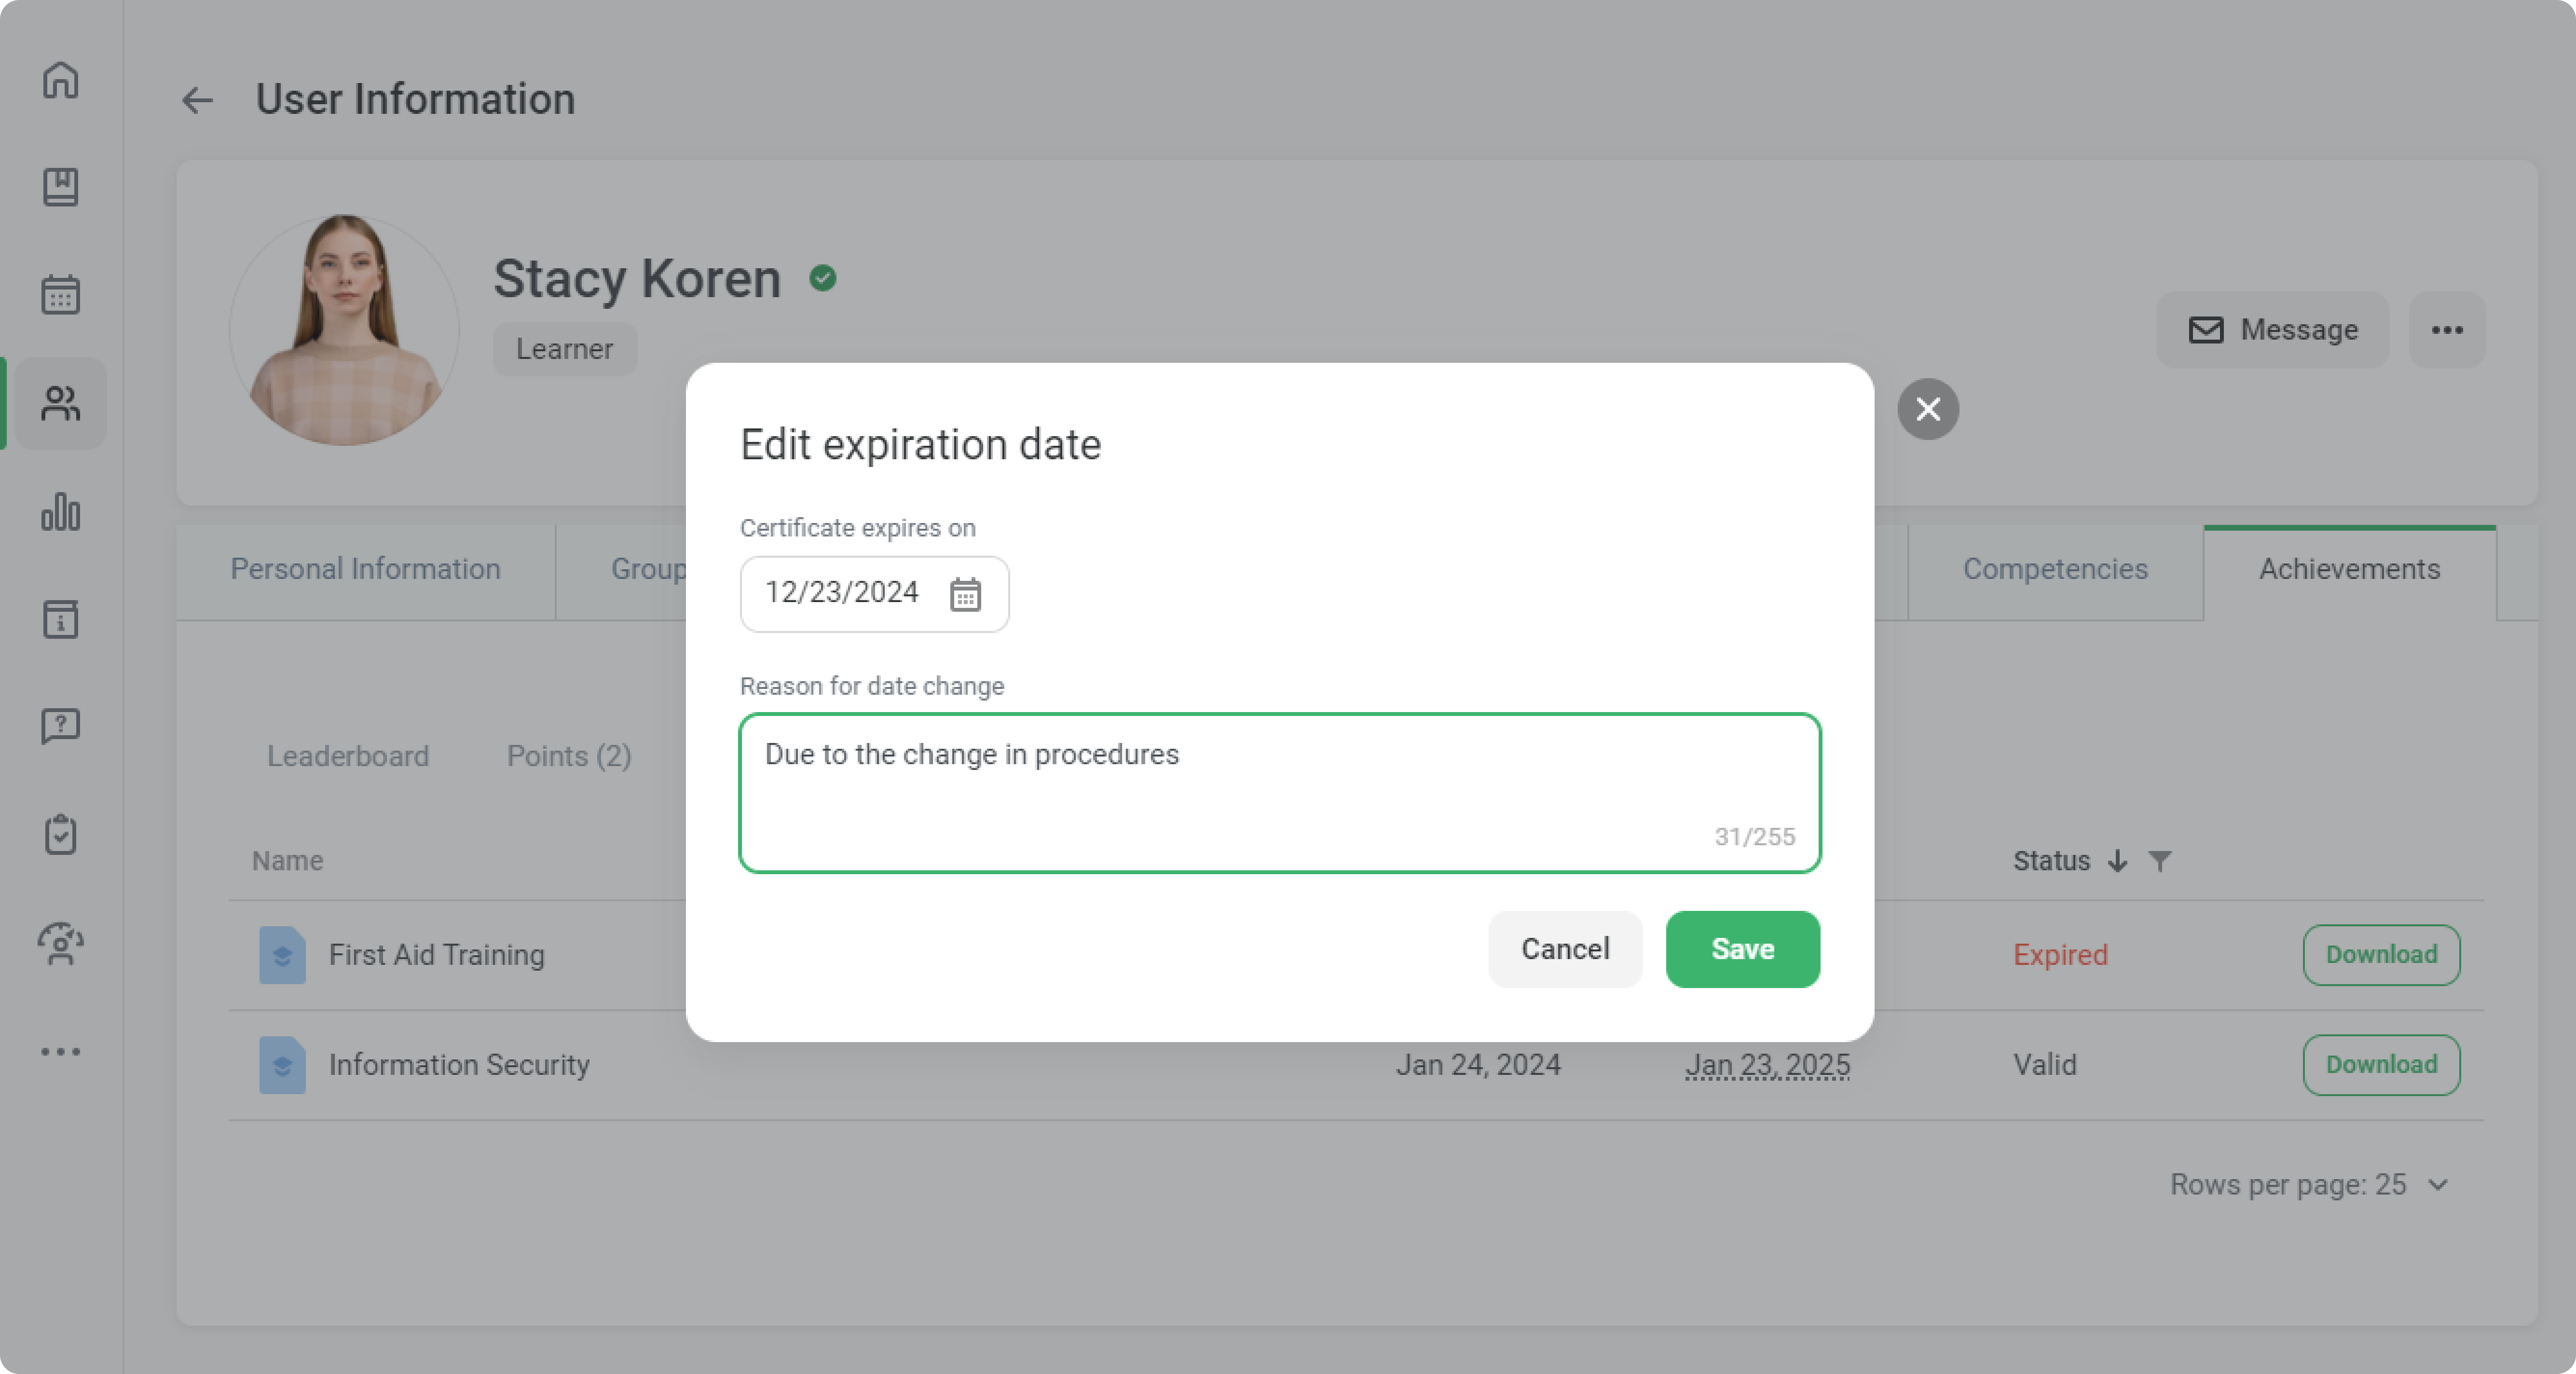The image size is (2576, 1374).
Task: Click the back arrow beside User Information
Action: pos(197,100)
